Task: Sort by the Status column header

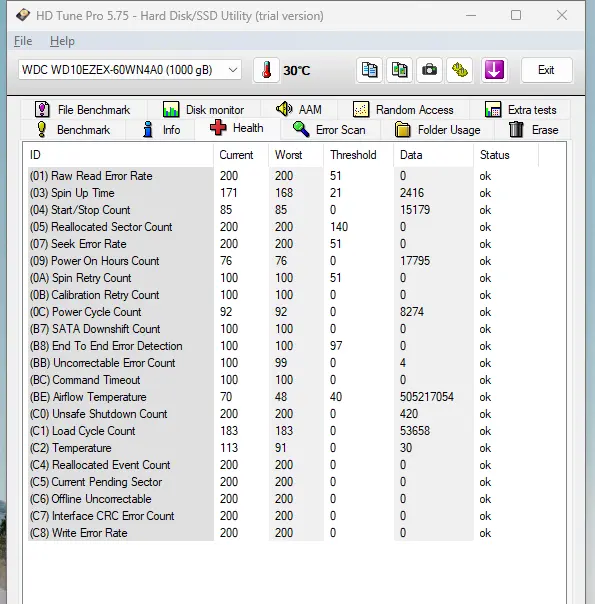Action: tap(506, 155)
